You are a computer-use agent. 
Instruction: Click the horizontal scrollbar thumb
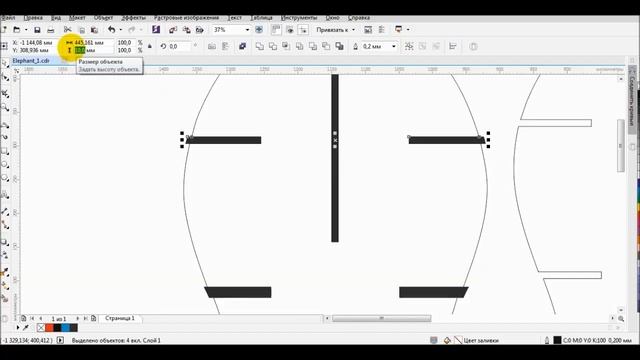382,318
